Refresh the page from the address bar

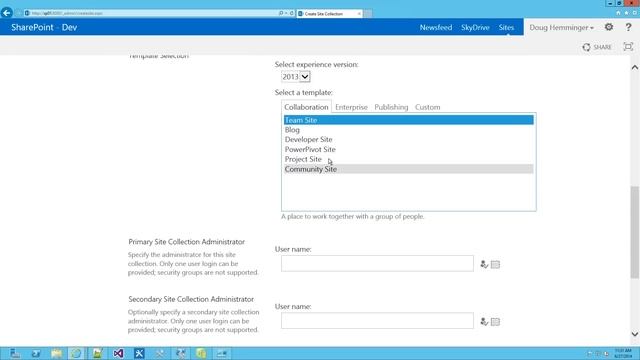(x=291, y=13)
